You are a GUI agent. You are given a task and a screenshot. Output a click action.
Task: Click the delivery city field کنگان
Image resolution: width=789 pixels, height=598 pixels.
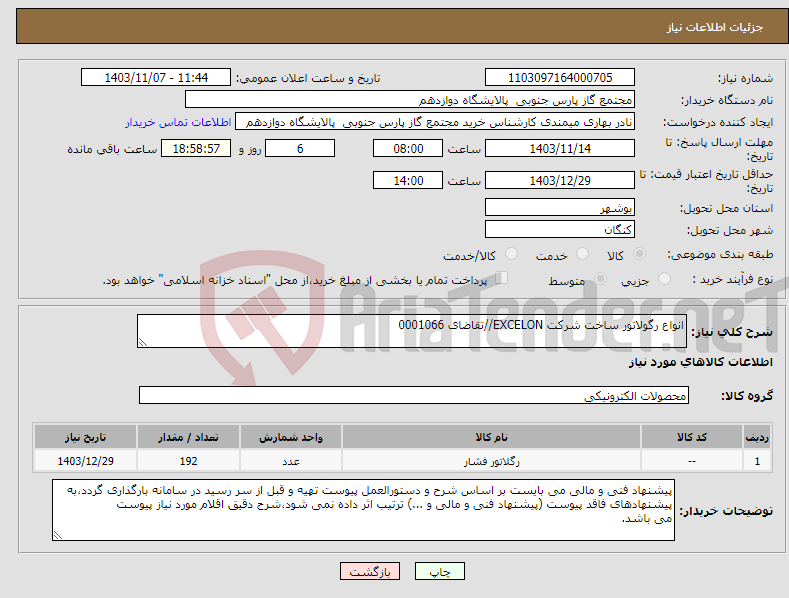pos(560,229)
